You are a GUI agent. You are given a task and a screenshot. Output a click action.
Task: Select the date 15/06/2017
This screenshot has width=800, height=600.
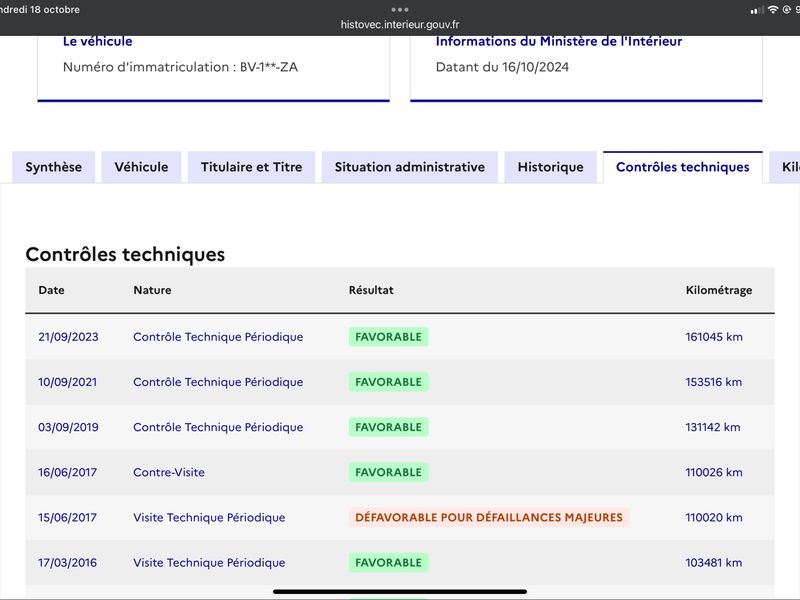click(x=67, y=517)
